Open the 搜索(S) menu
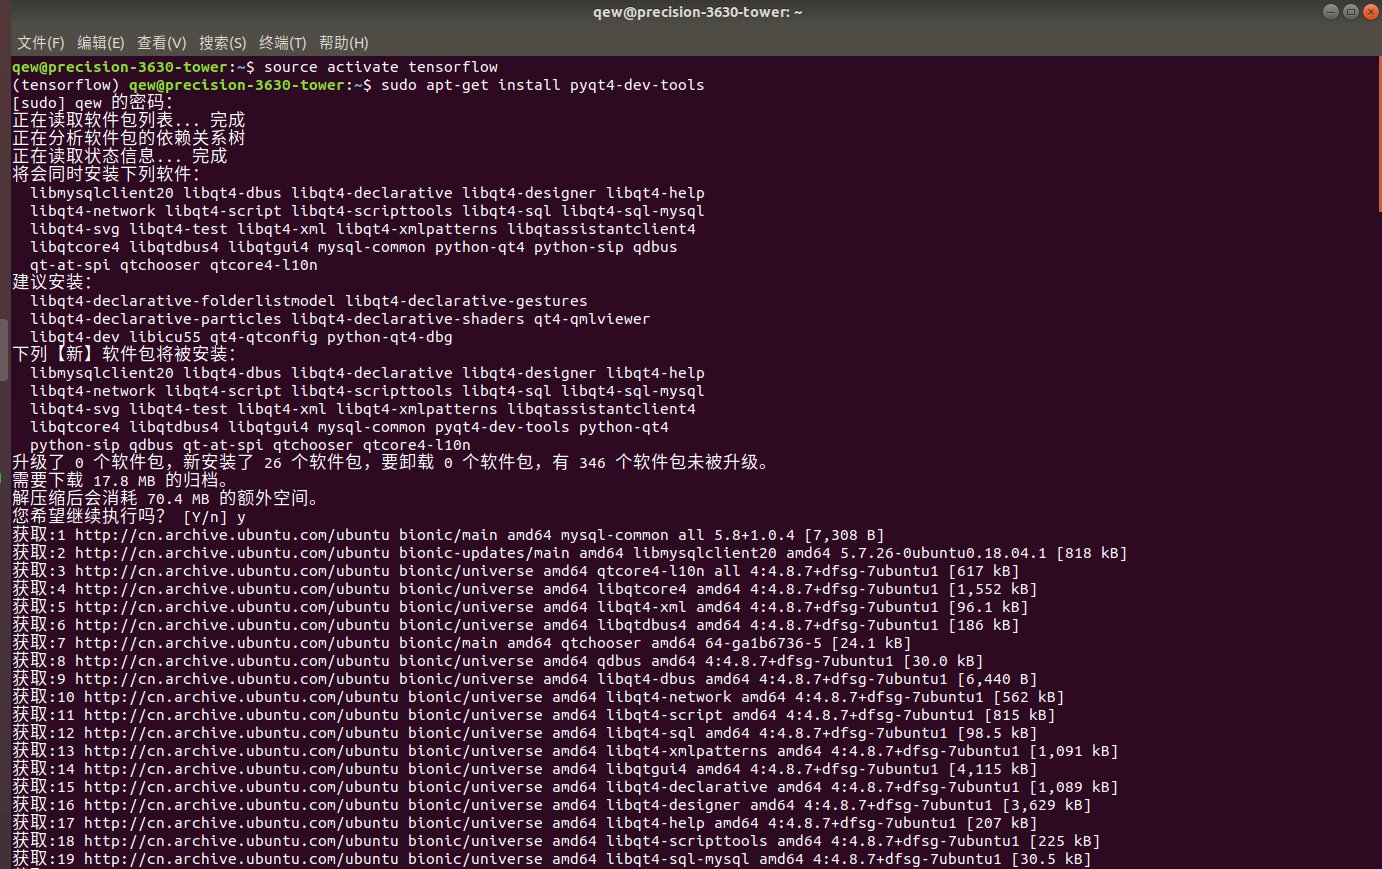 click(x=222, y=42)
